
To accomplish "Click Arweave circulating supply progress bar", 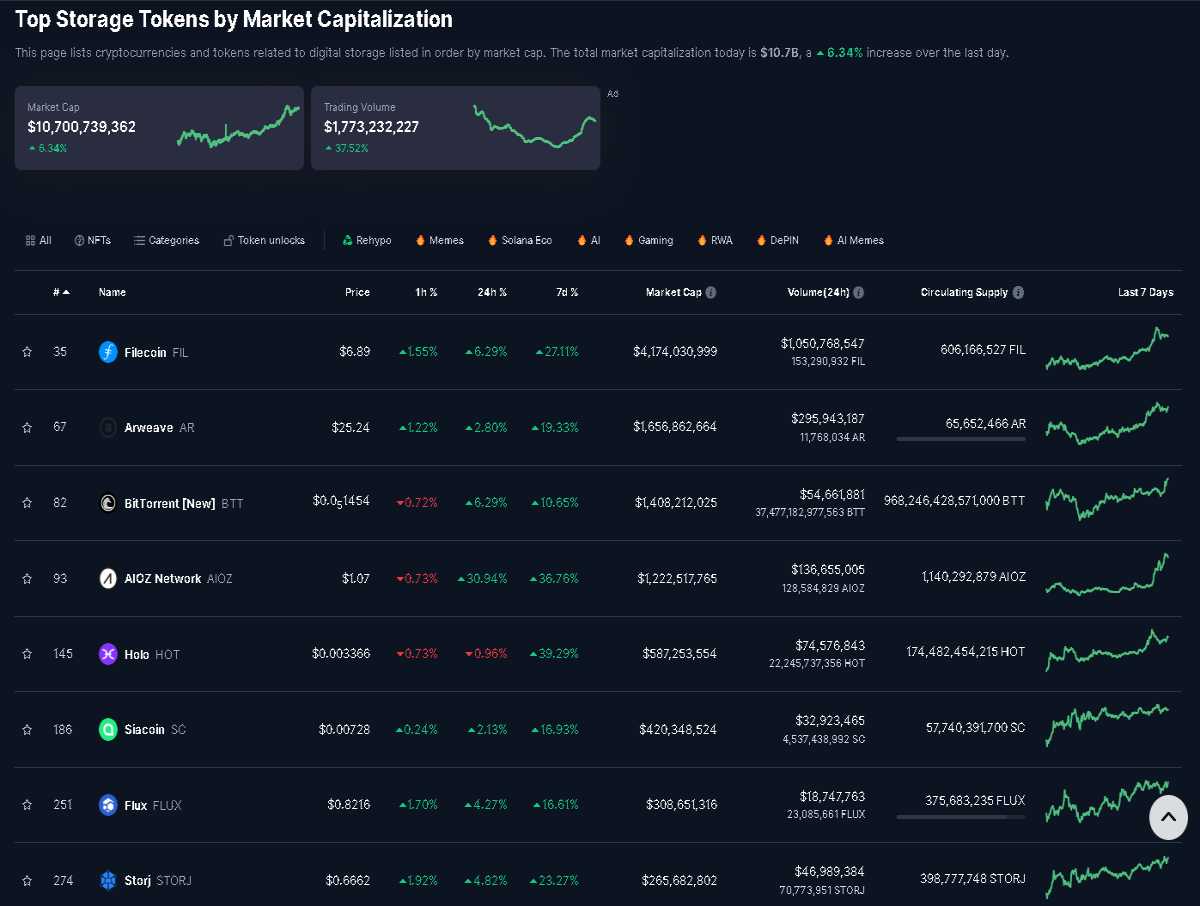I will pos(961,439).
